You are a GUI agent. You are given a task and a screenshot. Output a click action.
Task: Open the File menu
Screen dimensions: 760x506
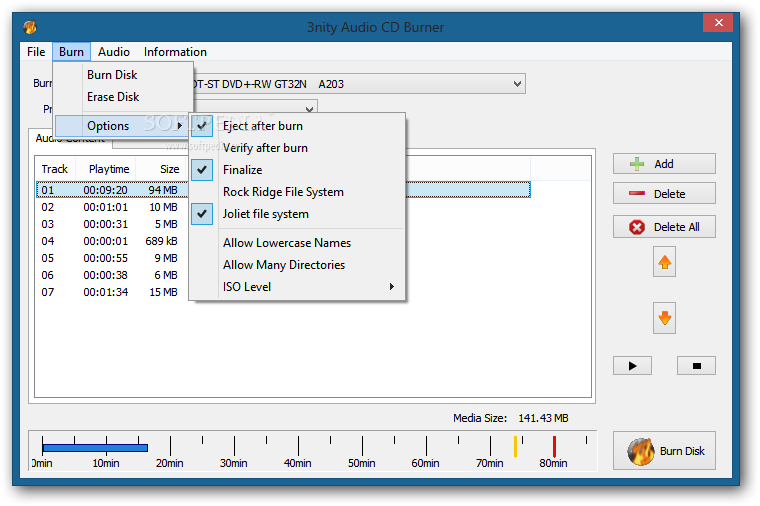(36, 52)
